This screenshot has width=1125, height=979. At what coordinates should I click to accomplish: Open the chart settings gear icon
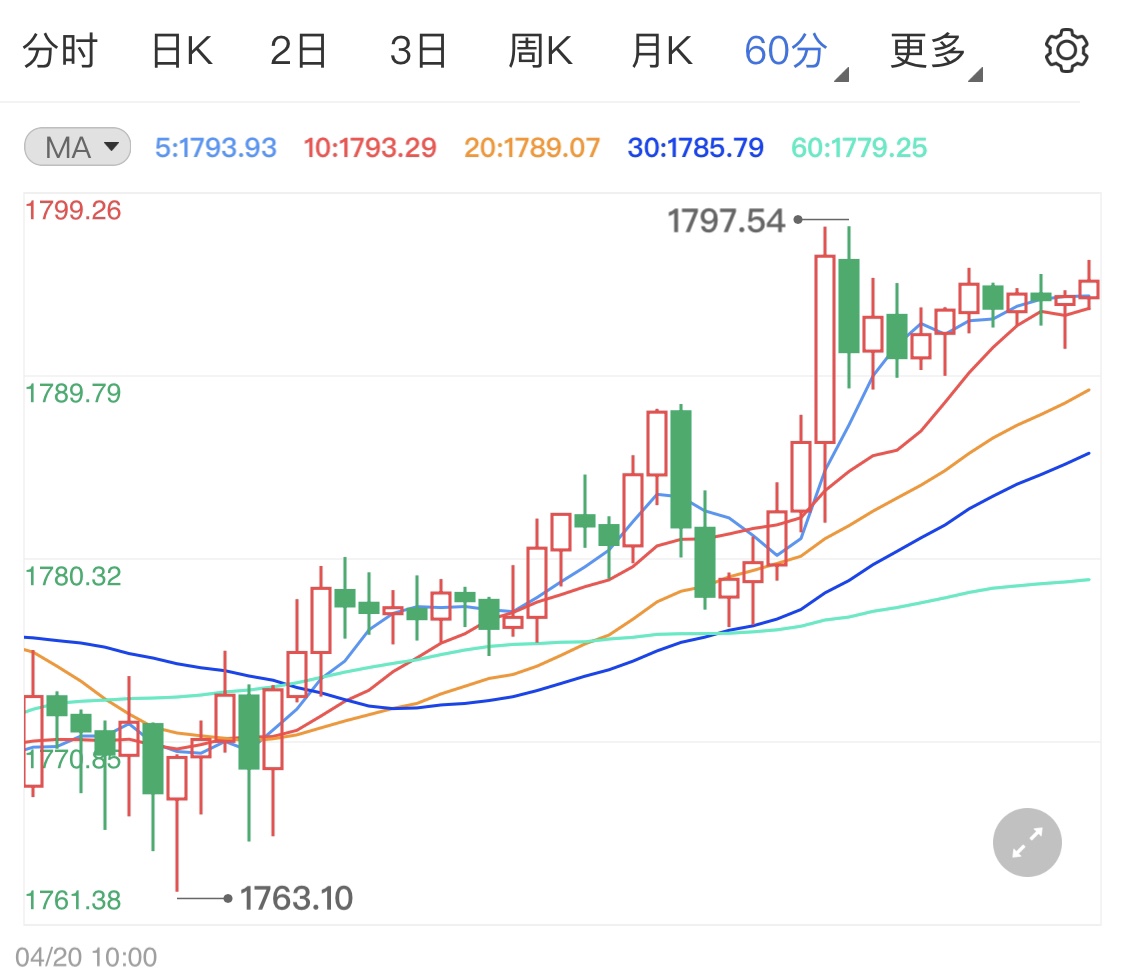pyautogui.click(x=1066, y=49)
